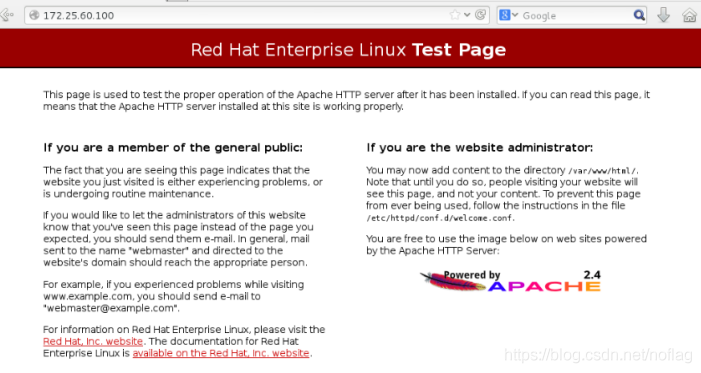Open the Google search engine selector

tap(508, 15)
